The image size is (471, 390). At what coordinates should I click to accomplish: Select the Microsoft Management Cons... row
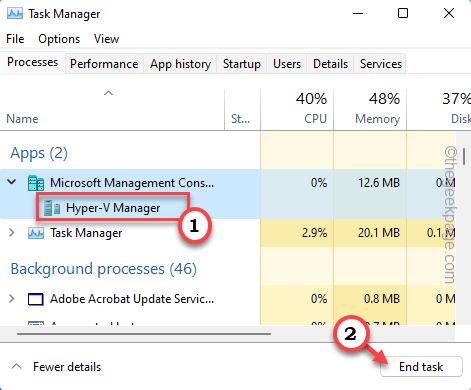[228, 182]
